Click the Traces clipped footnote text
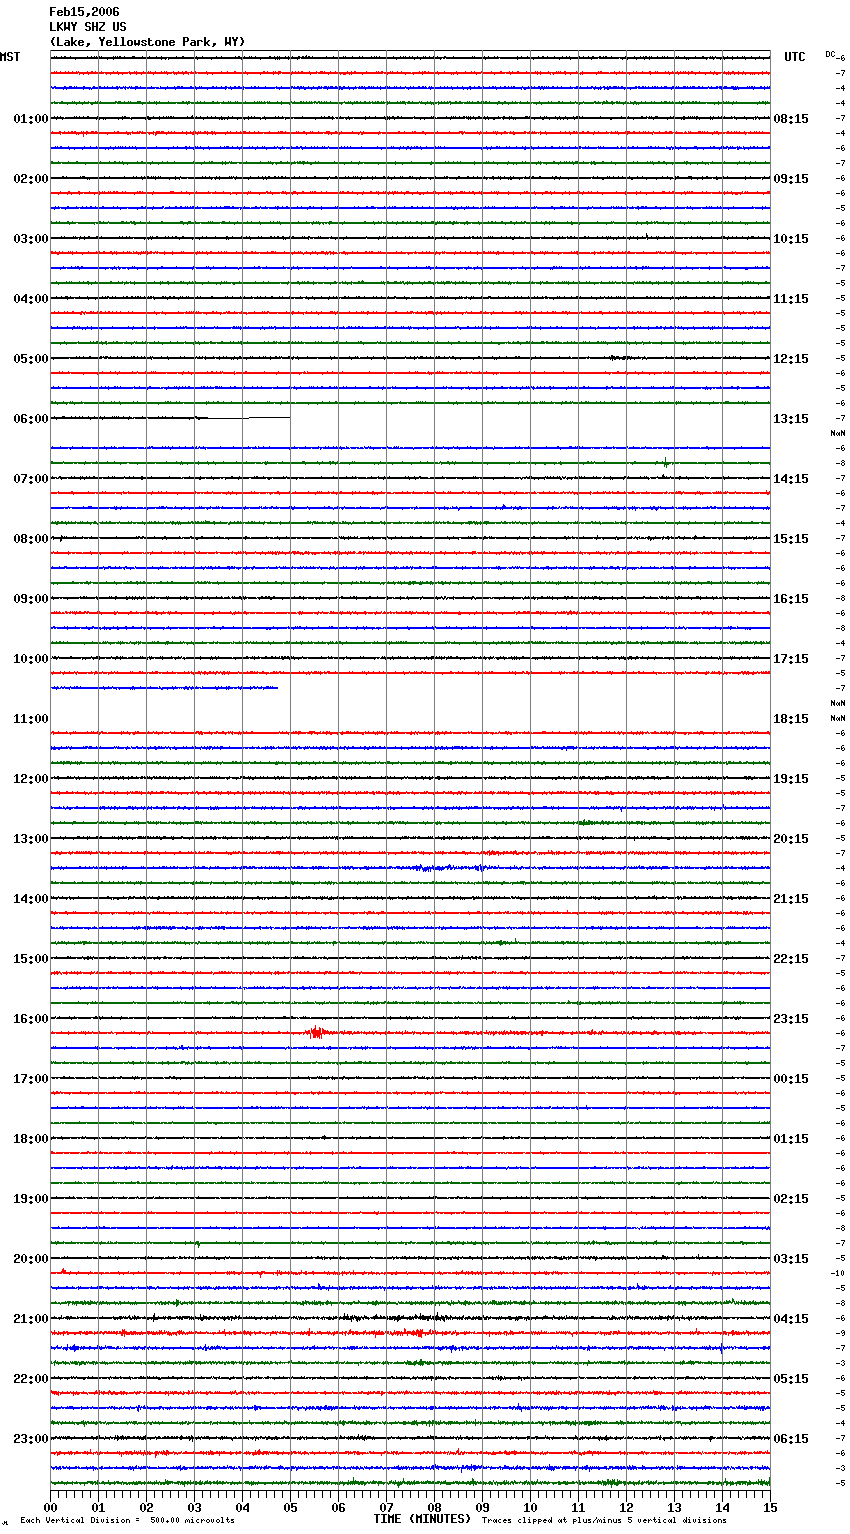This screenshot has height=1534, width=850. pyautogui.click(x=604, y=1521)
